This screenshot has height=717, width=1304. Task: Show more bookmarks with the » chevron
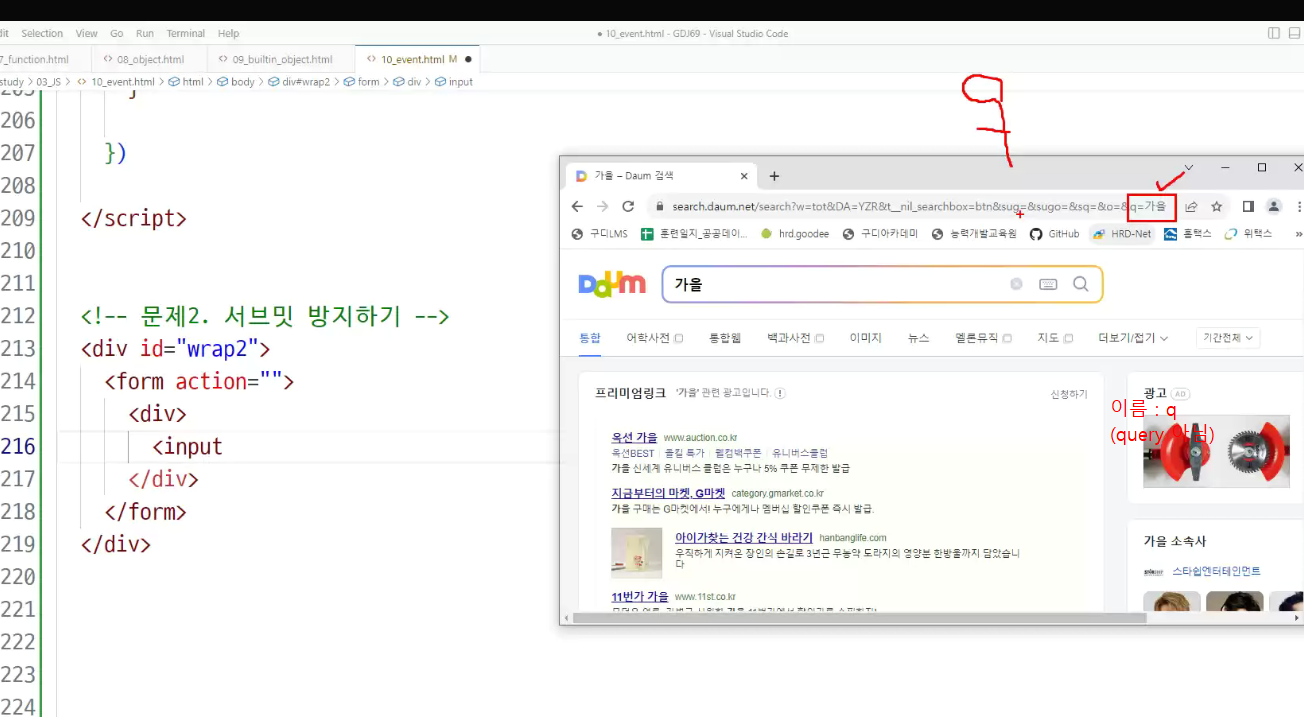(x=1298, y=234)
